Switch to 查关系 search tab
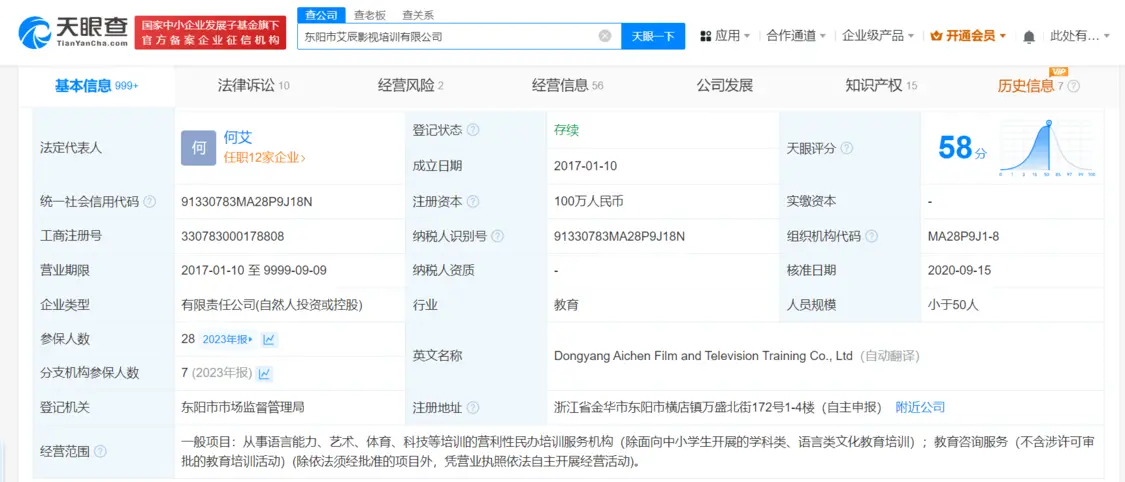The height and width of the screenshot is (482, 1125). click(418, 15)
